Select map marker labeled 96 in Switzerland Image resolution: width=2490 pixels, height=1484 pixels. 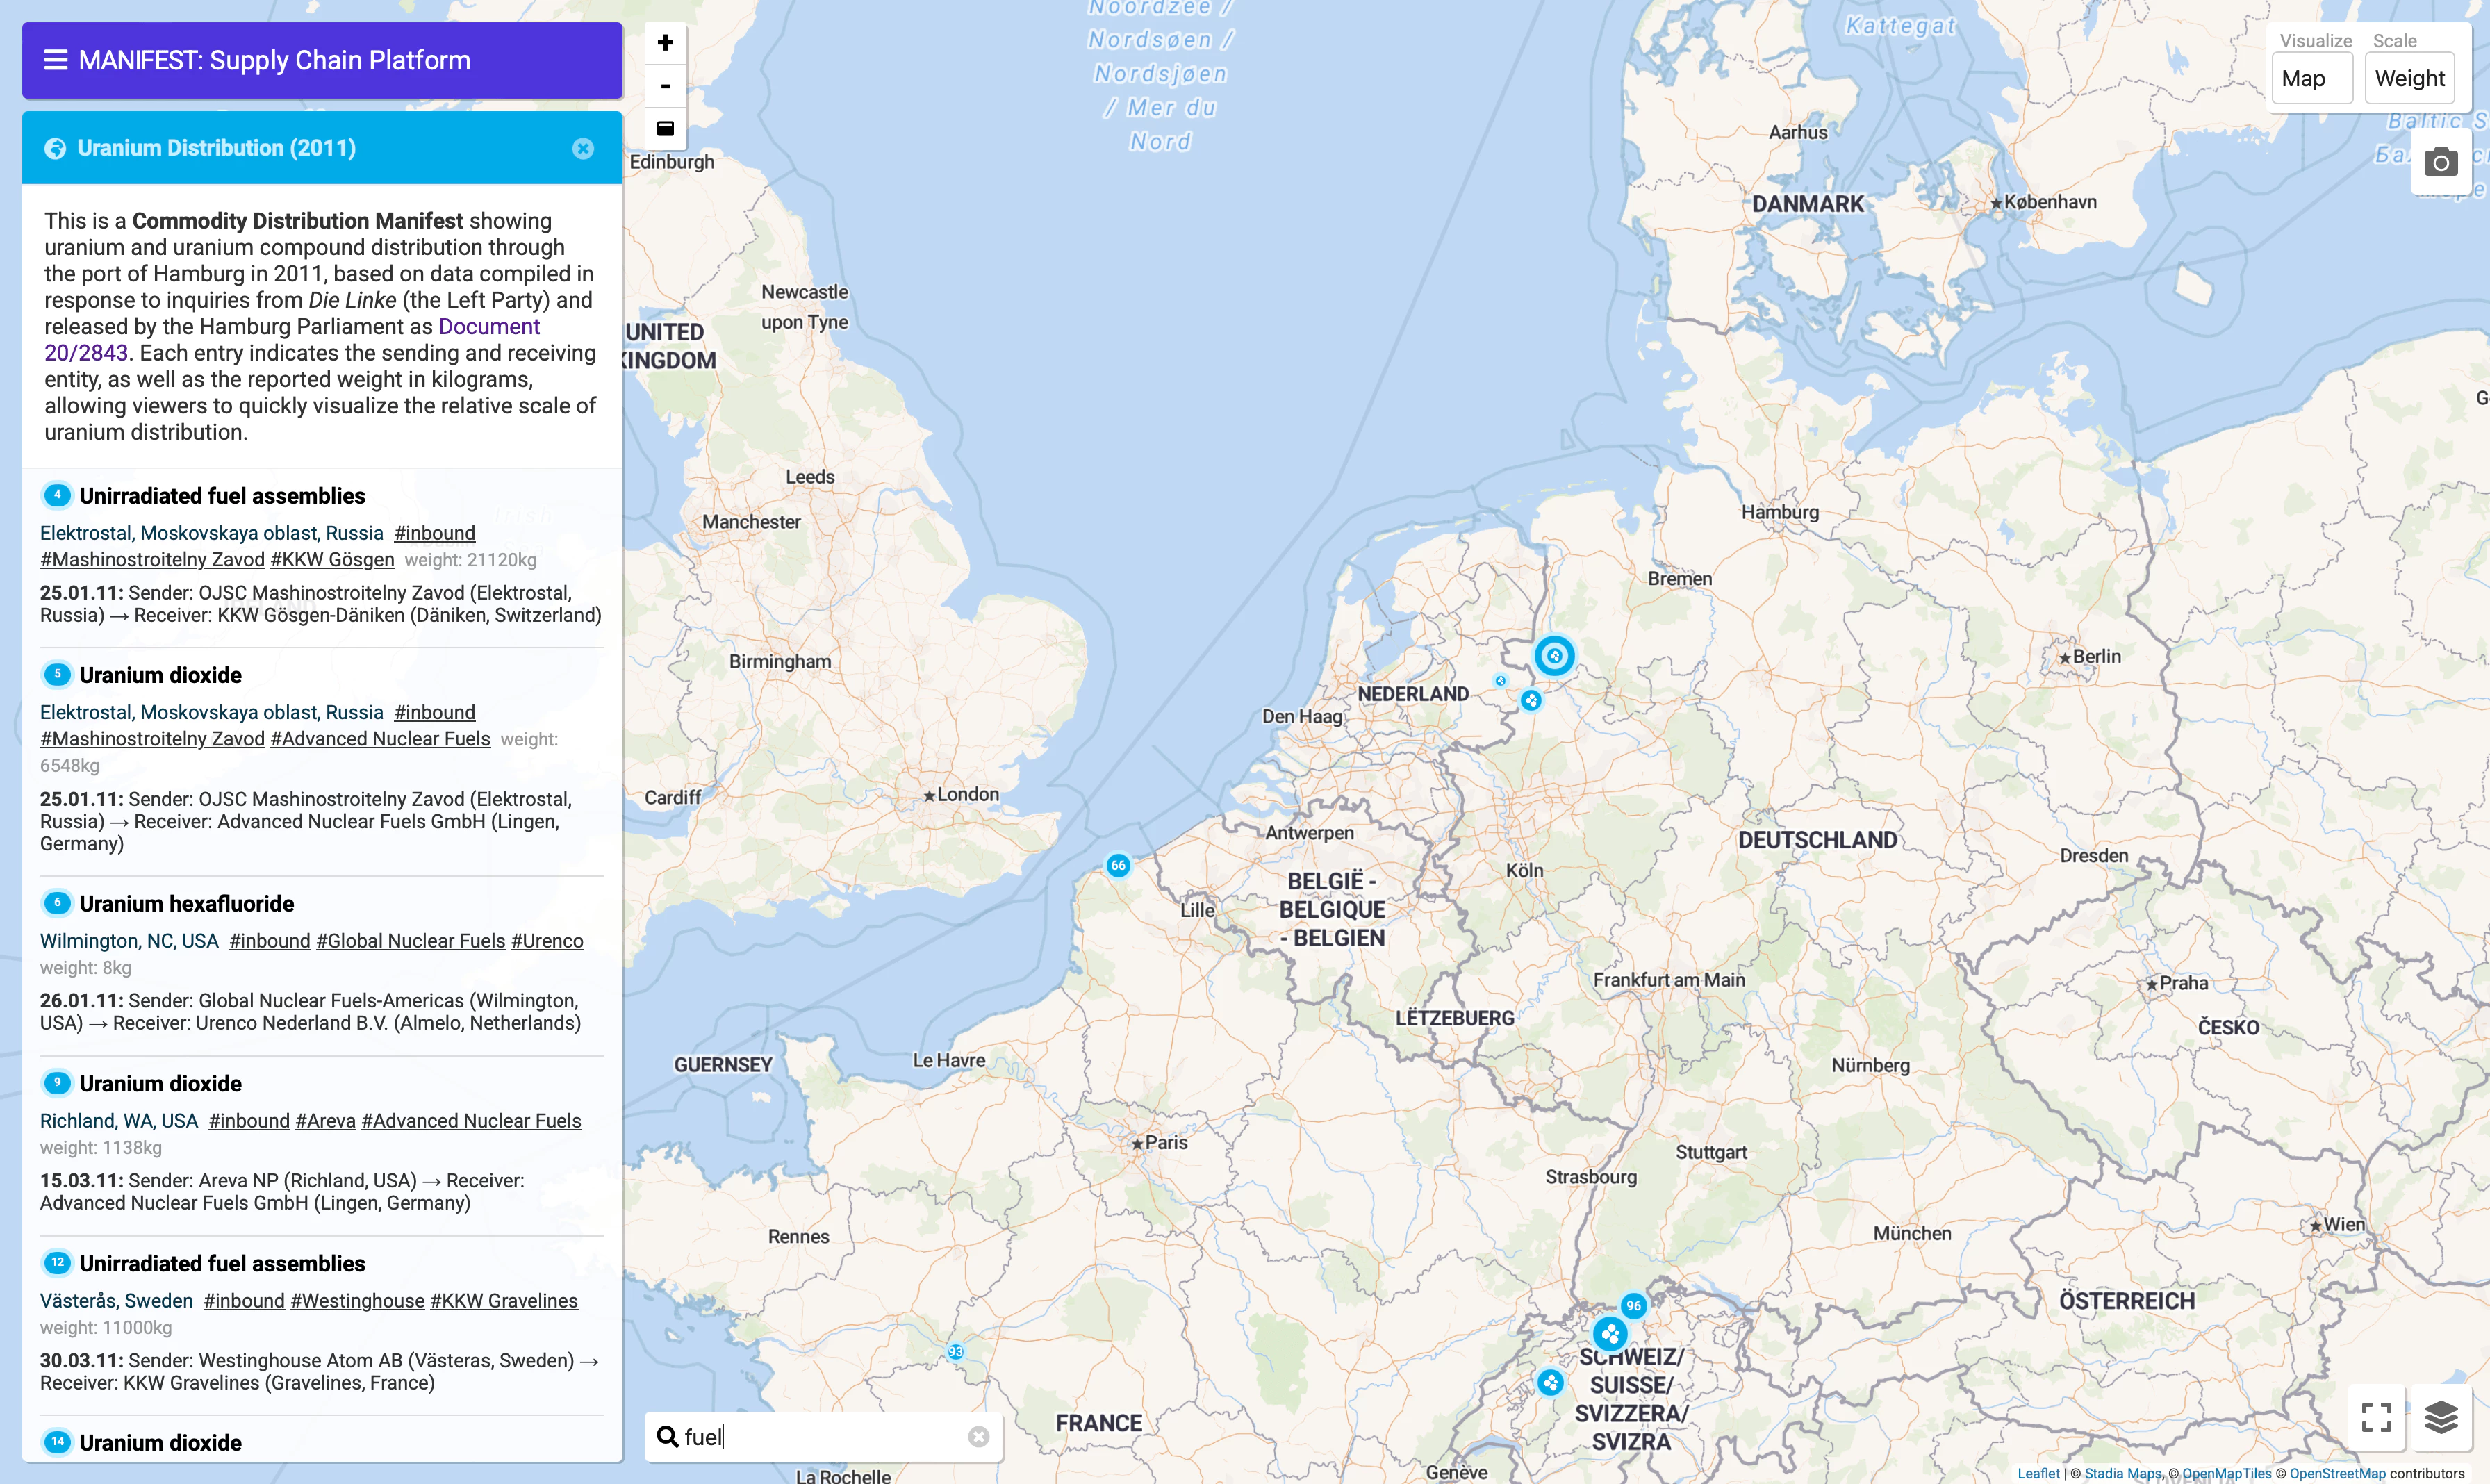click(x=1633, y=1305)
